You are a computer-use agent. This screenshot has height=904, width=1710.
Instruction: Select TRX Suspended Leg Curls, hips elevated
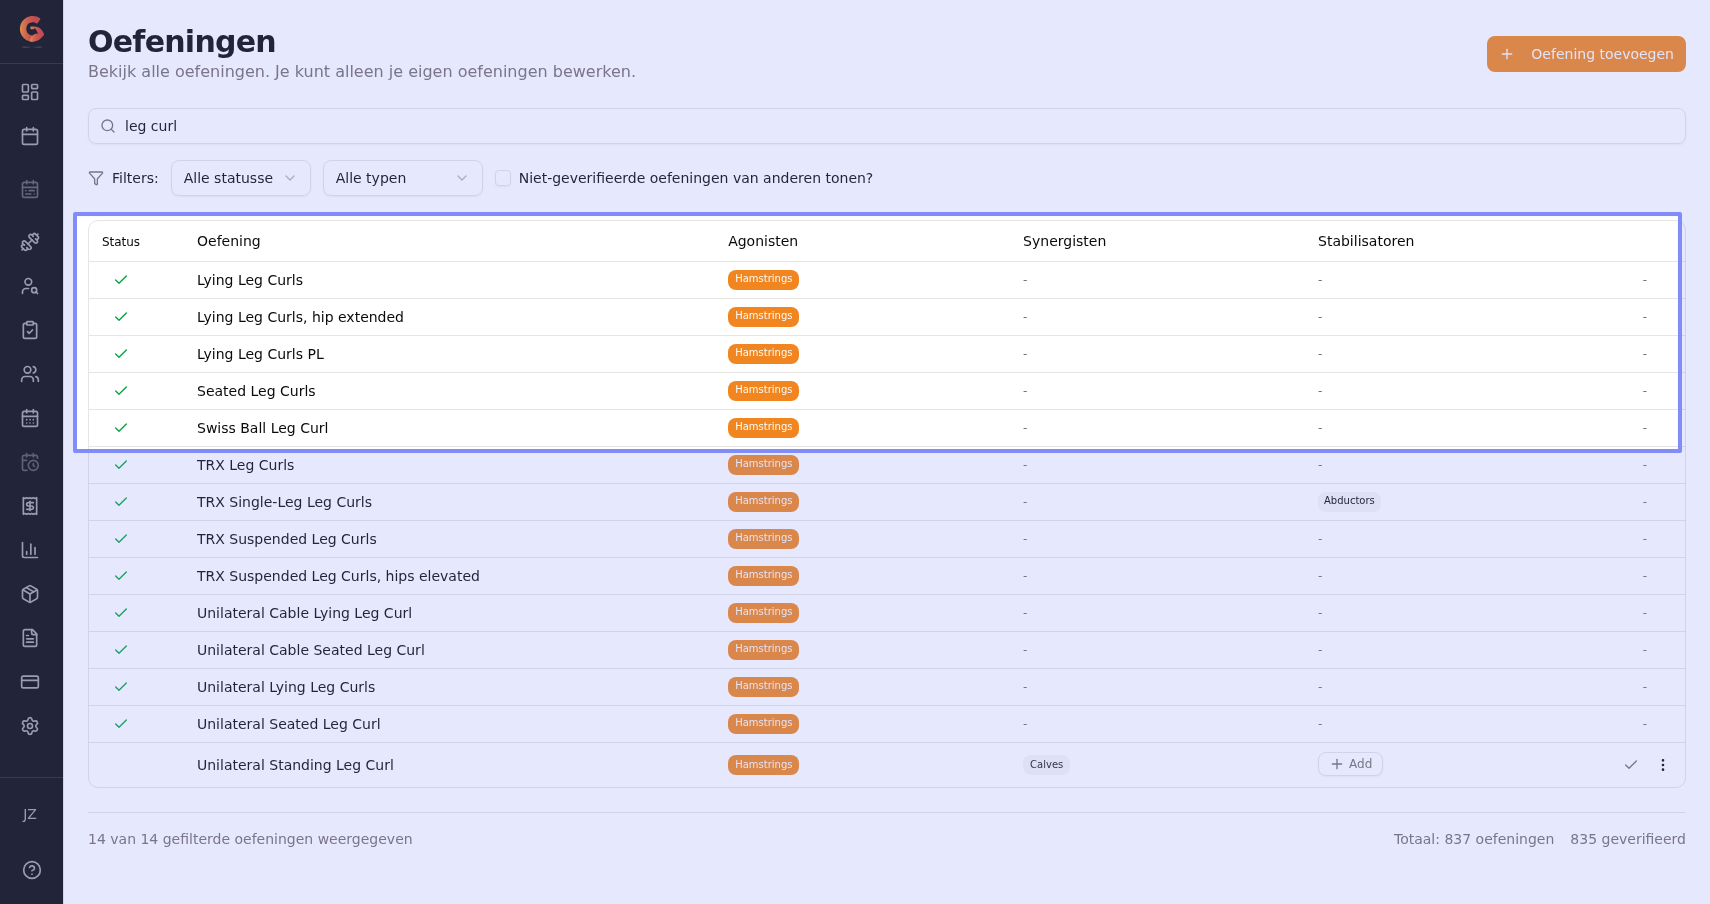point(887,576)
